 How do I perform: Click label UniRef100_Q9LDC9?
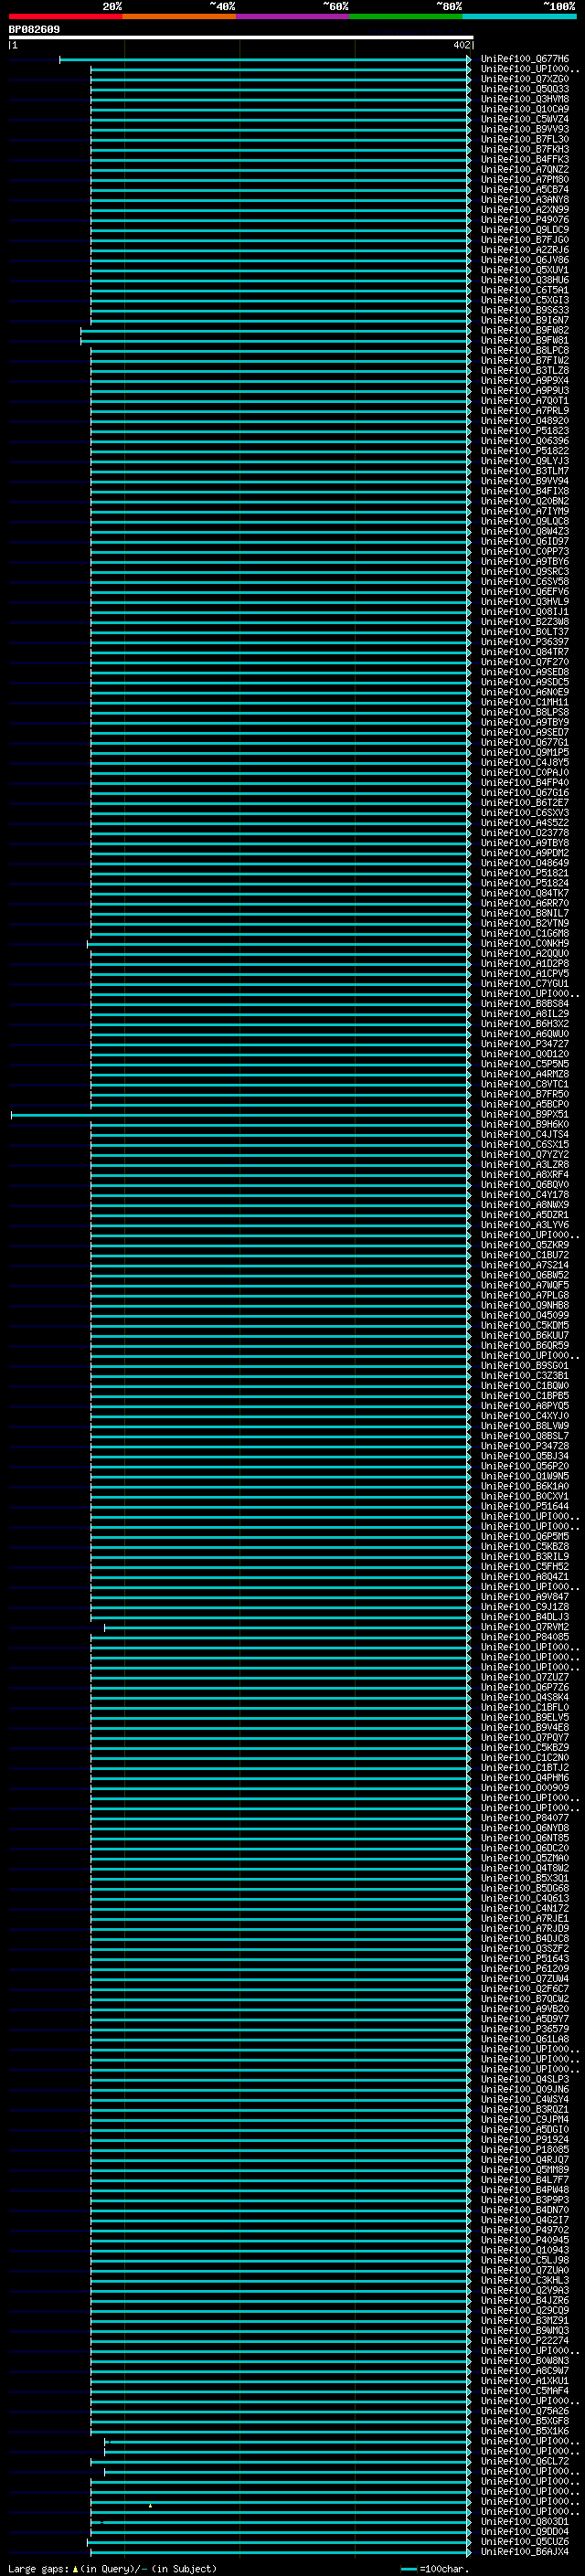pyautogui.click(x=525, y=230)
